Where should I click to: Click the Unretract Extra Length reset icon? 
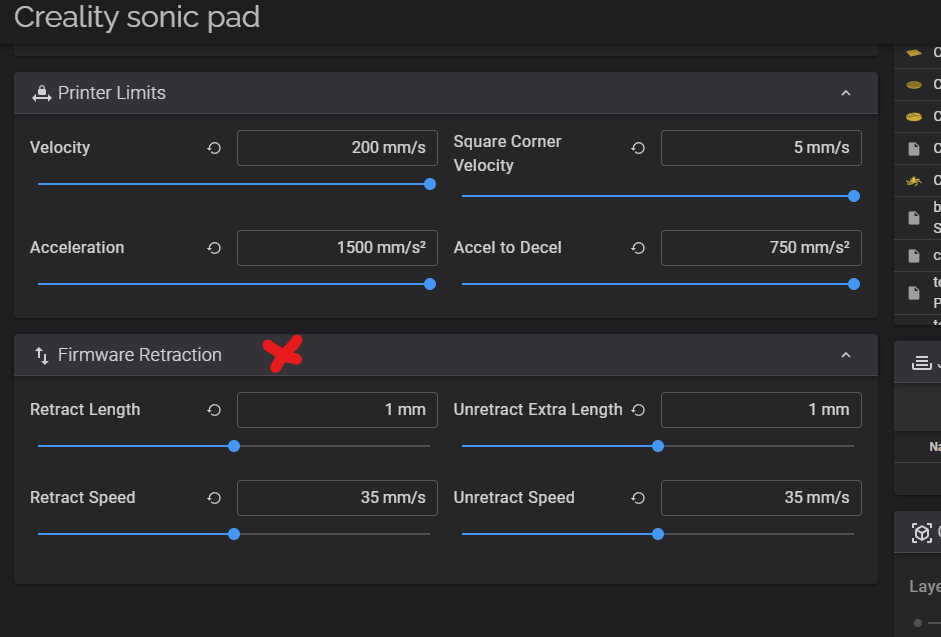coord(638,410)
